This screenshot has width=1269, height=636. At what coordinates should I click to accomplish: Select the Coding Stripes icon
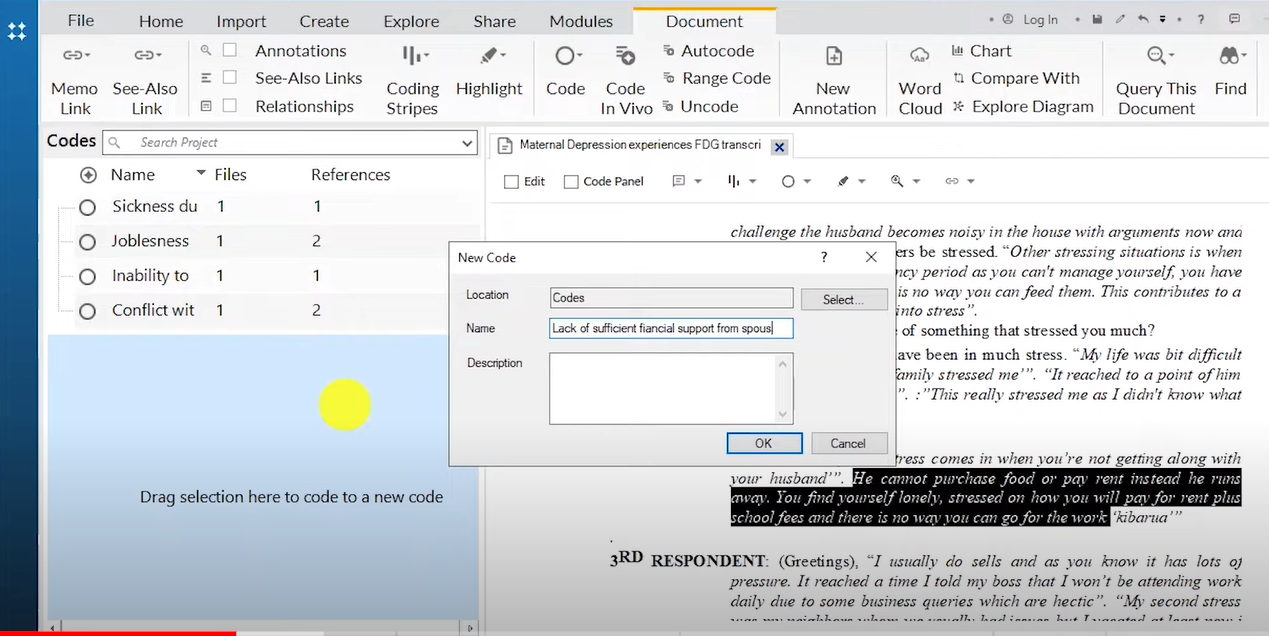click(414, 56)
